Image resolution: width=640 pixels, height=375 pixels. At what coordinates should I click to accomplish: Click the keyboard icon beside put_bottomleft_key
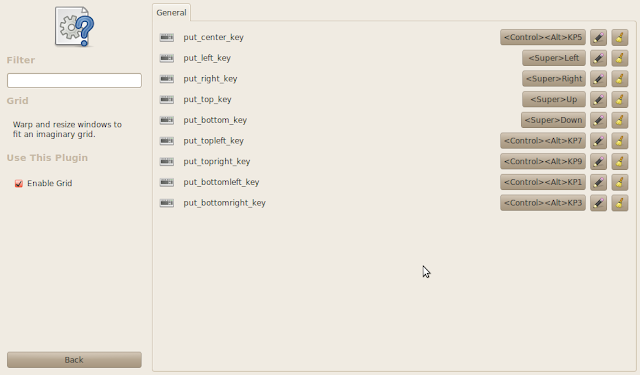pos(167,182)
